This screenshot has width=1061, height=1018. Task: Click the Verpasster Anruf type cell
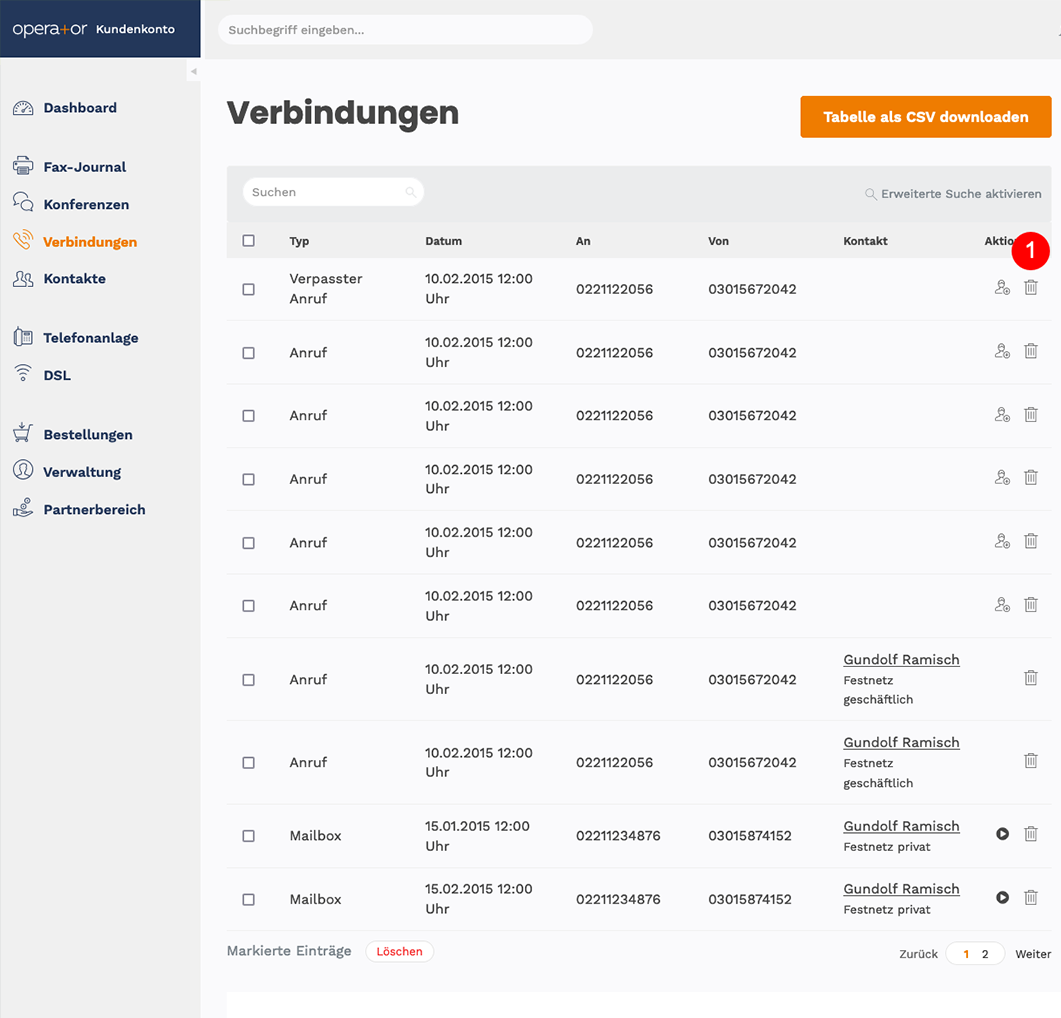[325, 288]
